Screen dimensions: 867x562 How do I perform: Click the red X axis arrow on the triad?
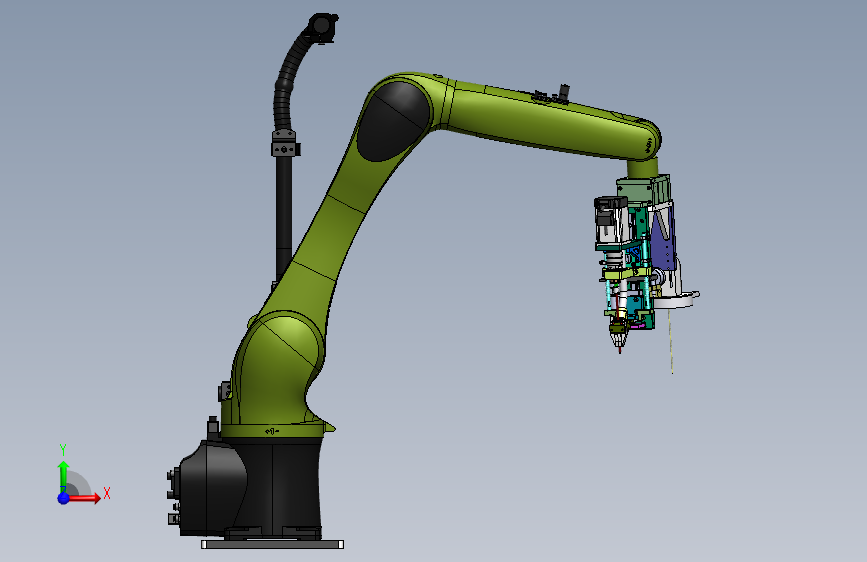tap(84, 498)
